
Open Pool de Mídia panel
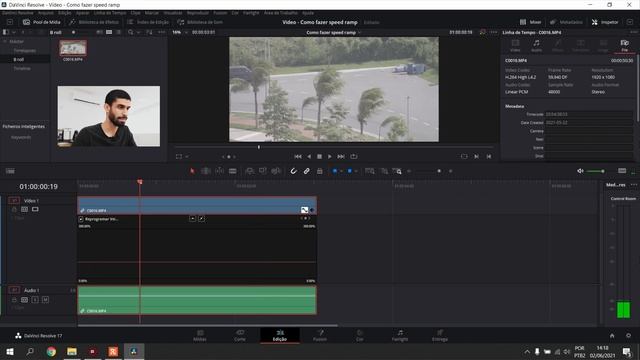click(42, 22)
